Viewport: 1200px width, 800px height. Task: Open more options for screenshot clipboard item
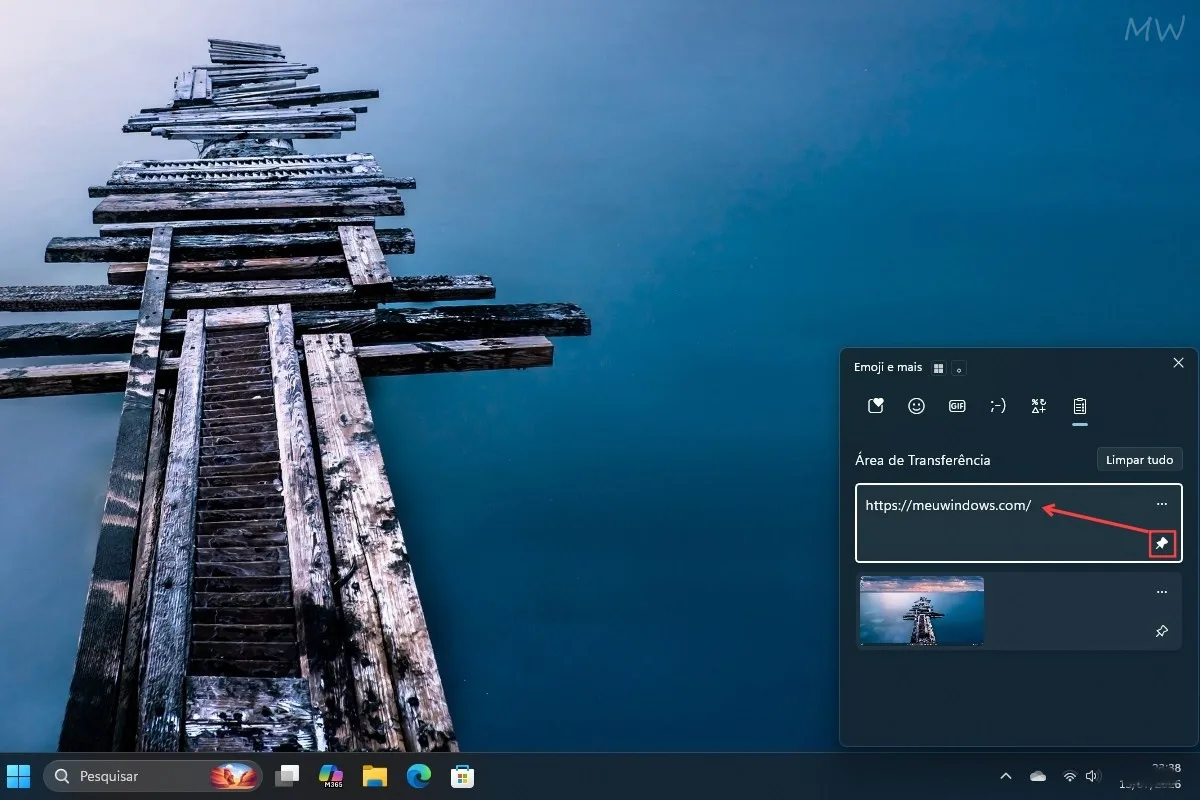[1161, 592]
